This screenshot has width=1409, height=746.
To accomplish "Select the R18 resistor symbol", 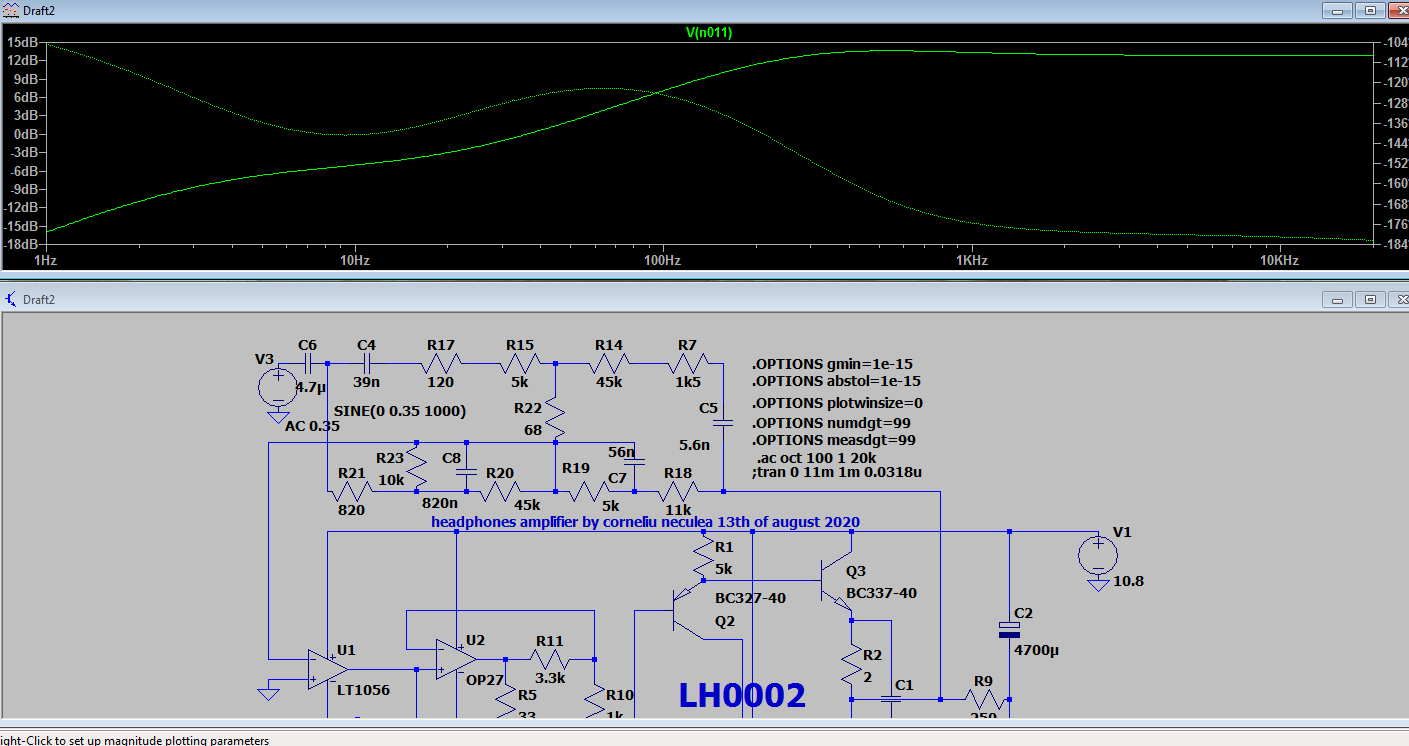I will click(x=678, y=491).
